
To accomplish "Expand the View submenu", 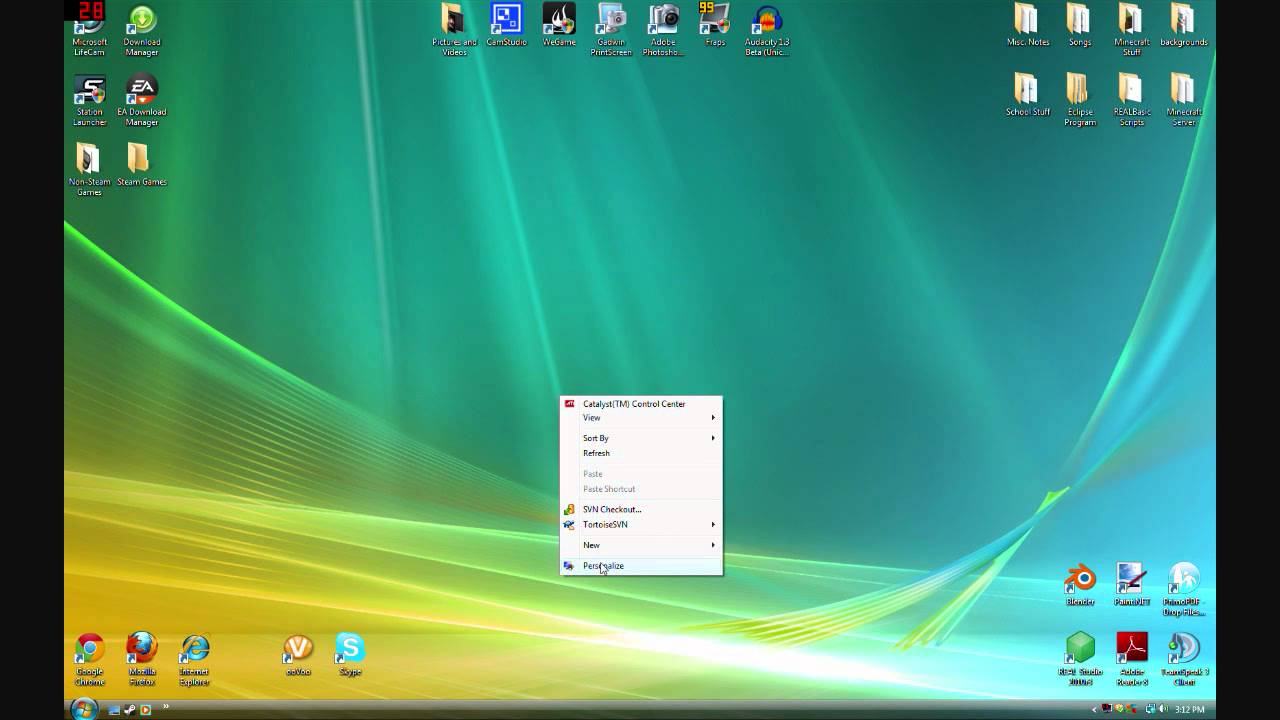I will (x=641, y=418).
